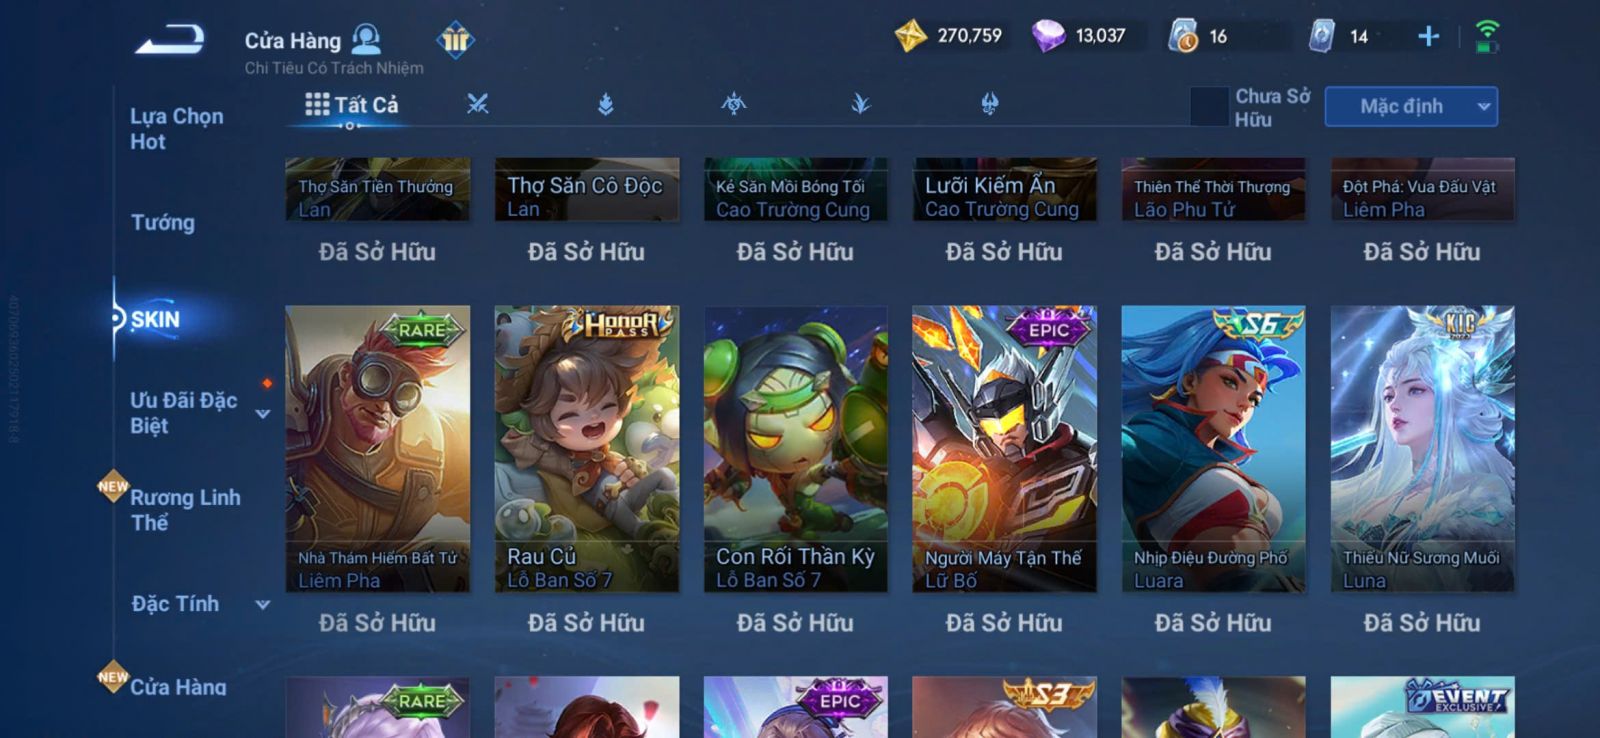Expand the Ưu Đãi Đặc Biệt menu

[x=263, y=413]
